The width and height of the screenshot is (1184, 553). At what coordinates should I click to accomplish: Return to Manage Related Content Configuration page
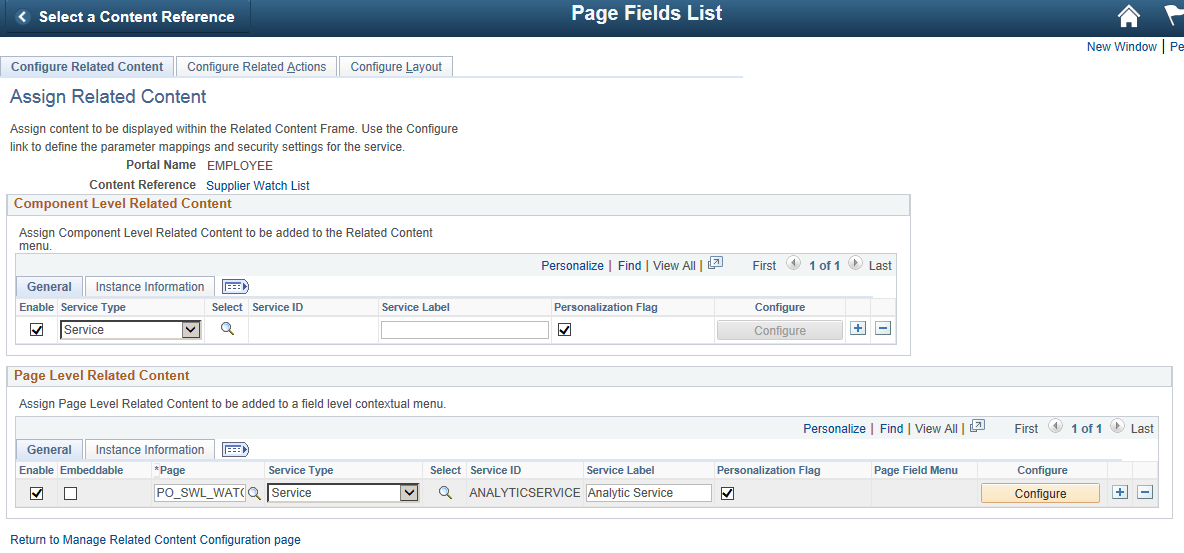[x=155, y=540]
